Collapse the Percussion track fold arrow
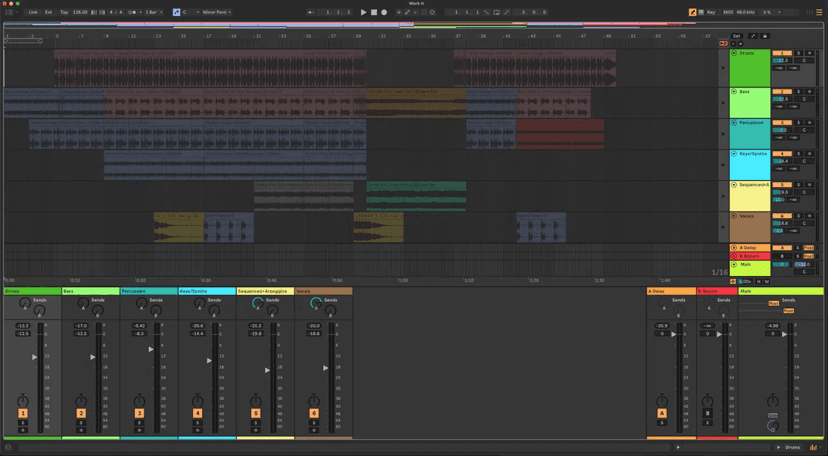 (x=734, y=122)
